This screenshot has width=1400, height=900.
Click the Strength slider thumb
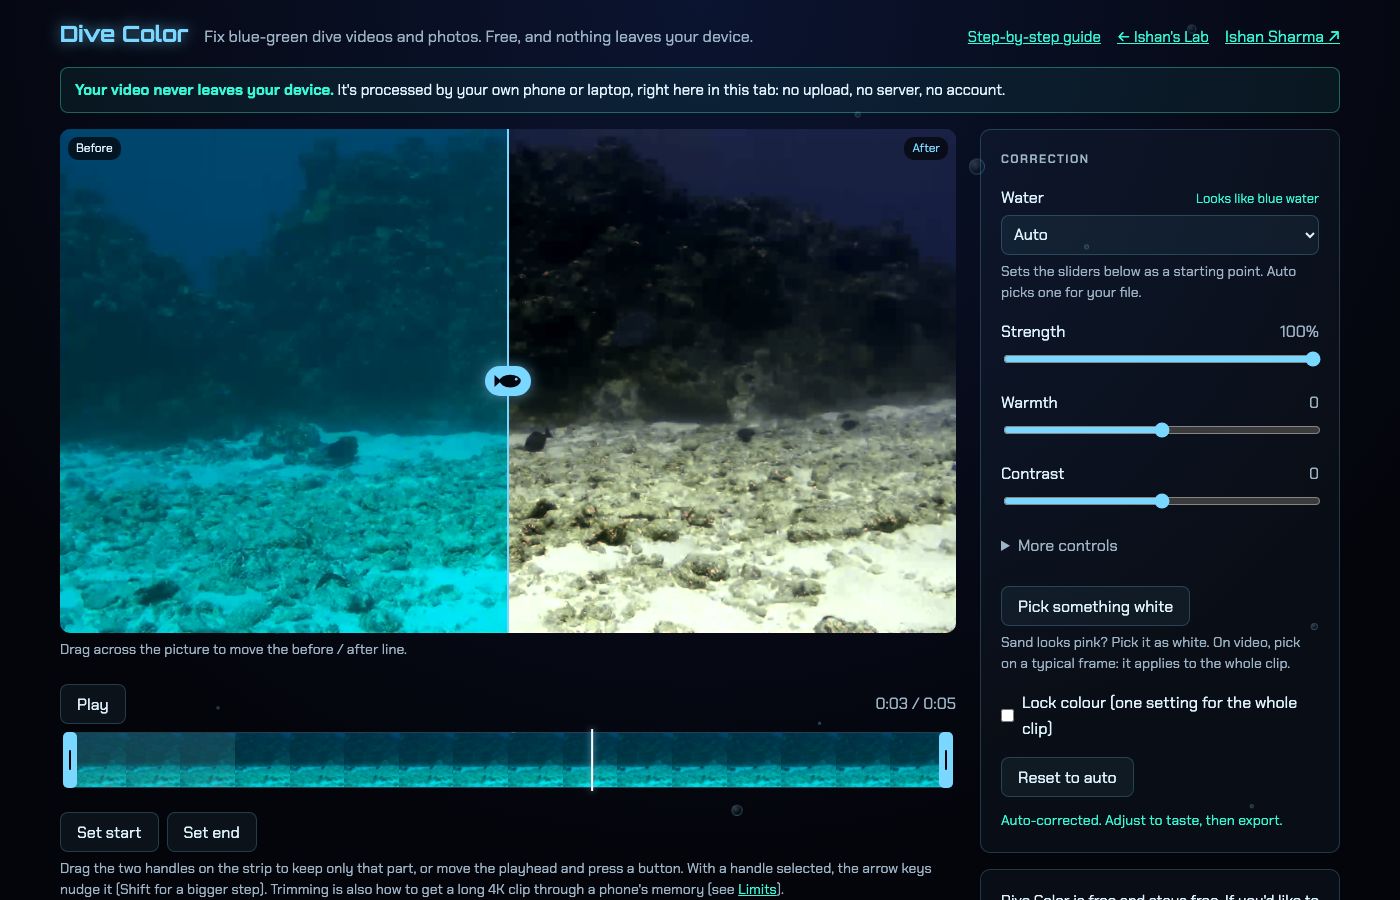pos(1313,359)
